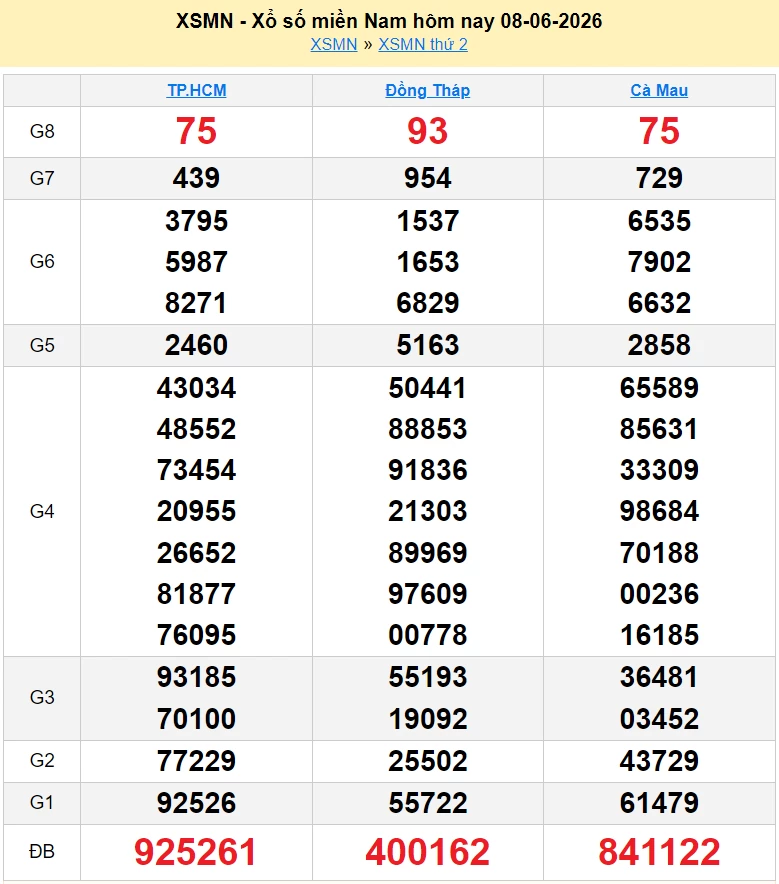Viewport: 779px width, 884px height.
Task: Select G6 number 8271
Action: pyautogui.click(x=196, y=303)
